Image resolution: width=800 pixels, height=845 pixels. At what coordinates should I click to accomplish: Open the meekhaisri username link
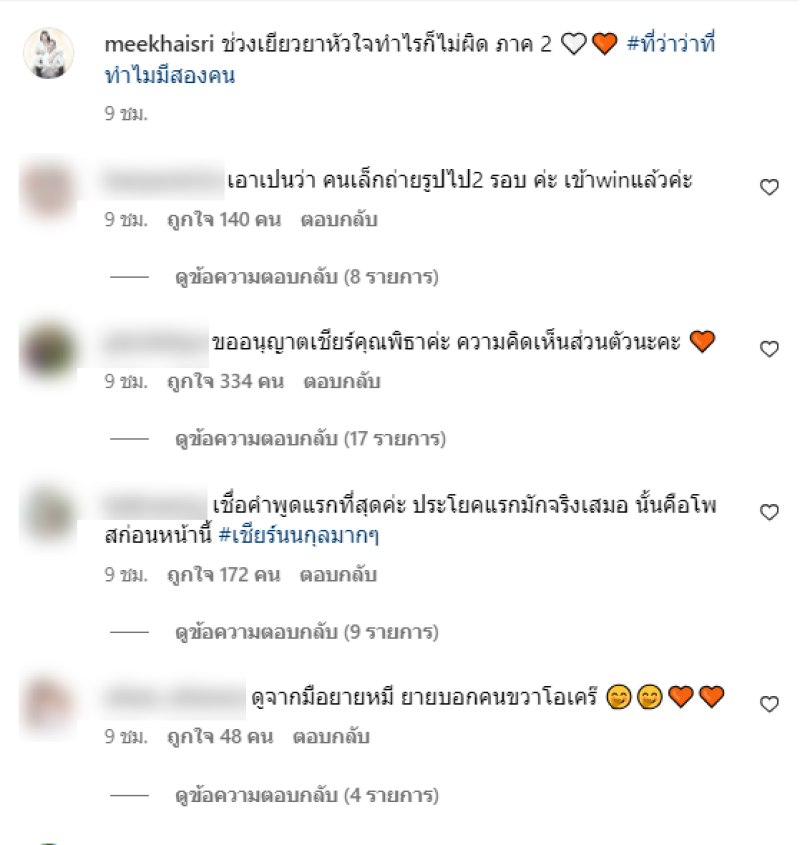(x=159, y=44)
